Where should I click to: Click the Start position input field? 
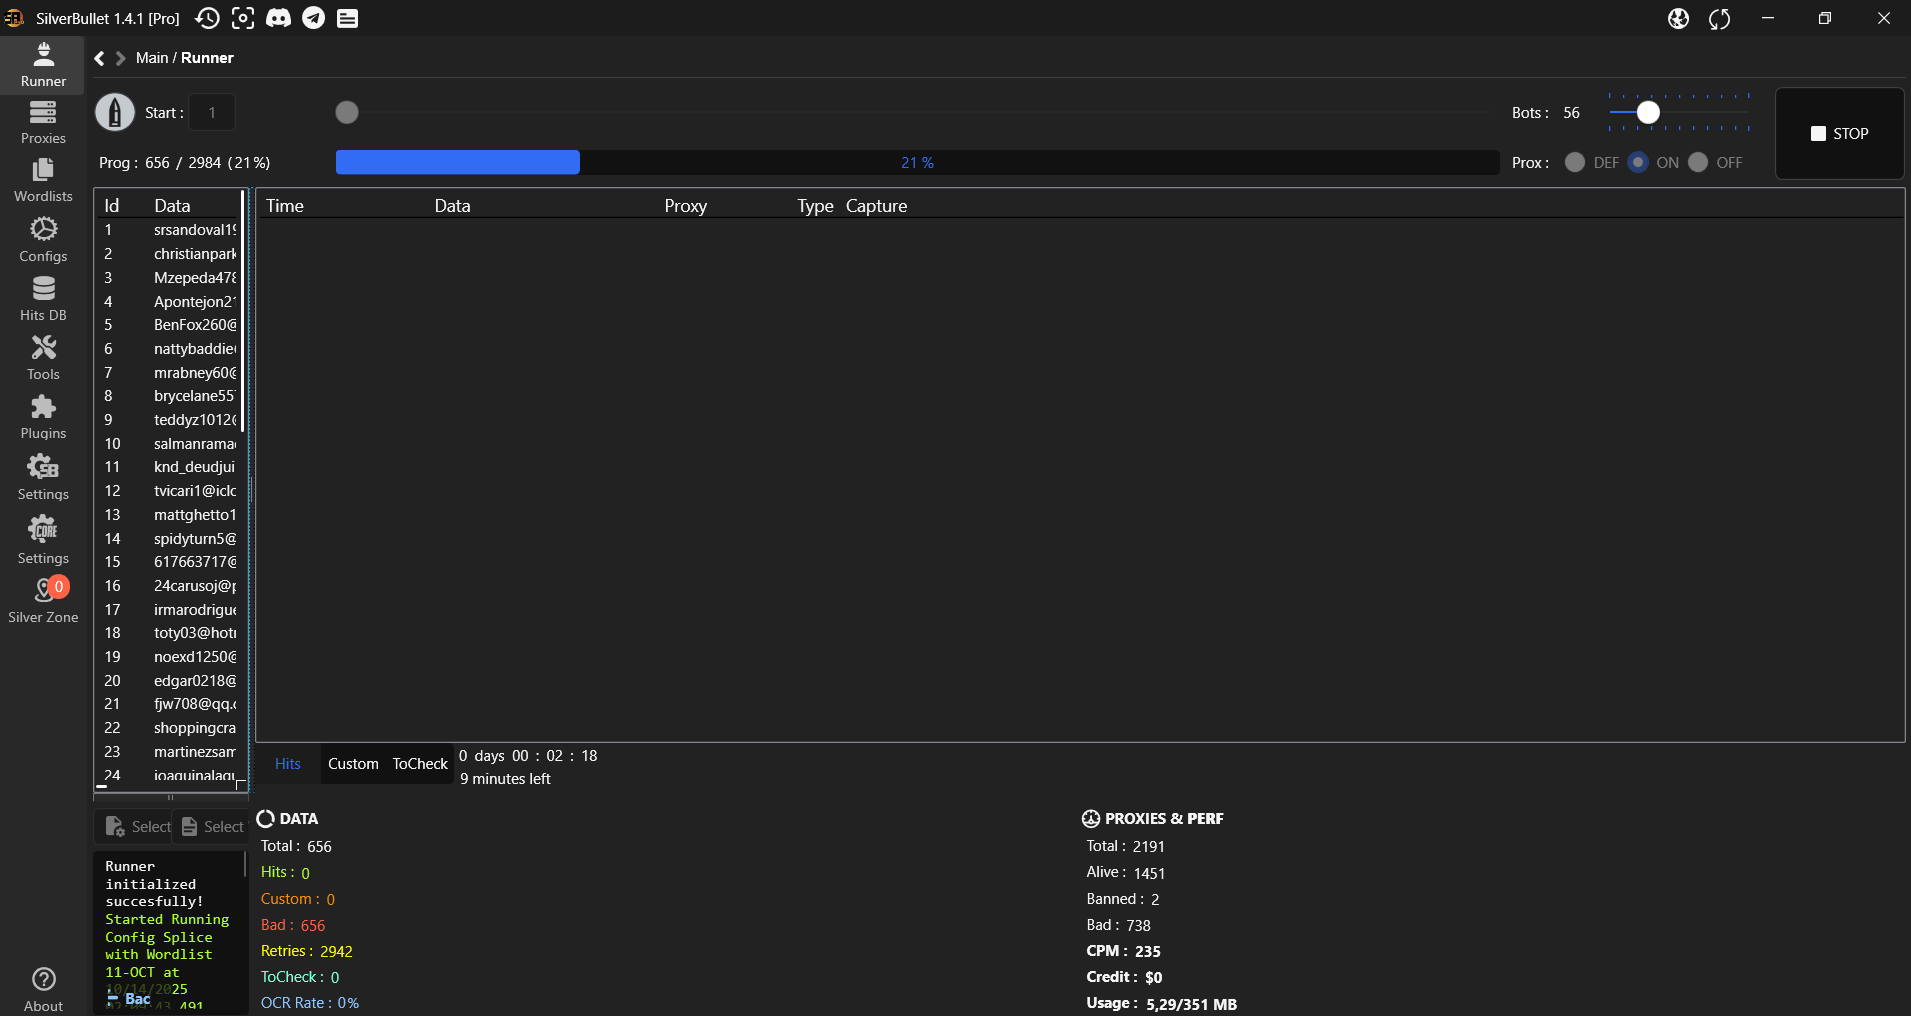pyautogui.click(x=212, y=113)
